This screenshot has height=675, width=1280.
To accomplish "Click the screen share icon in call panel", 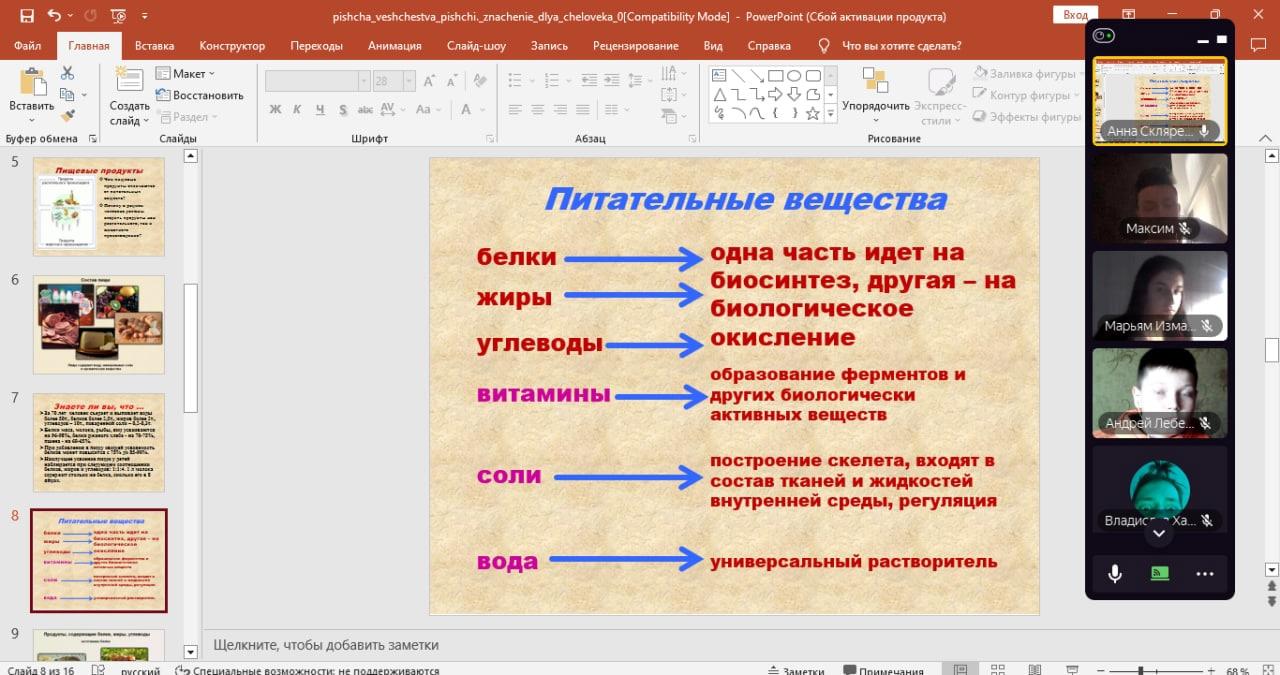I will (1159, 574).
